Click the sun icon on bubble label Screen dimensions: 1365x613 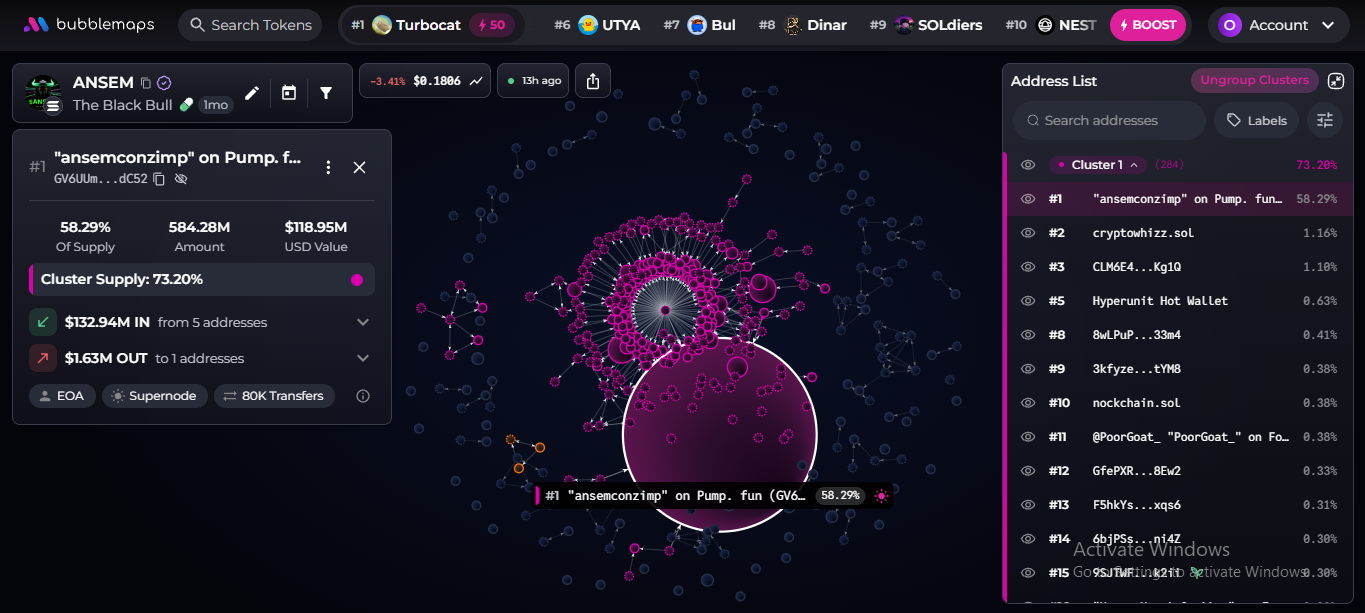[x=881, y=495]
